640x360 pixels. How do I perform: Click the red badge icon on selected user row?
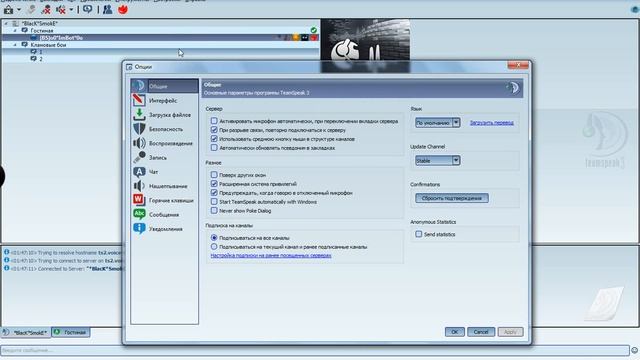(314, 38)
